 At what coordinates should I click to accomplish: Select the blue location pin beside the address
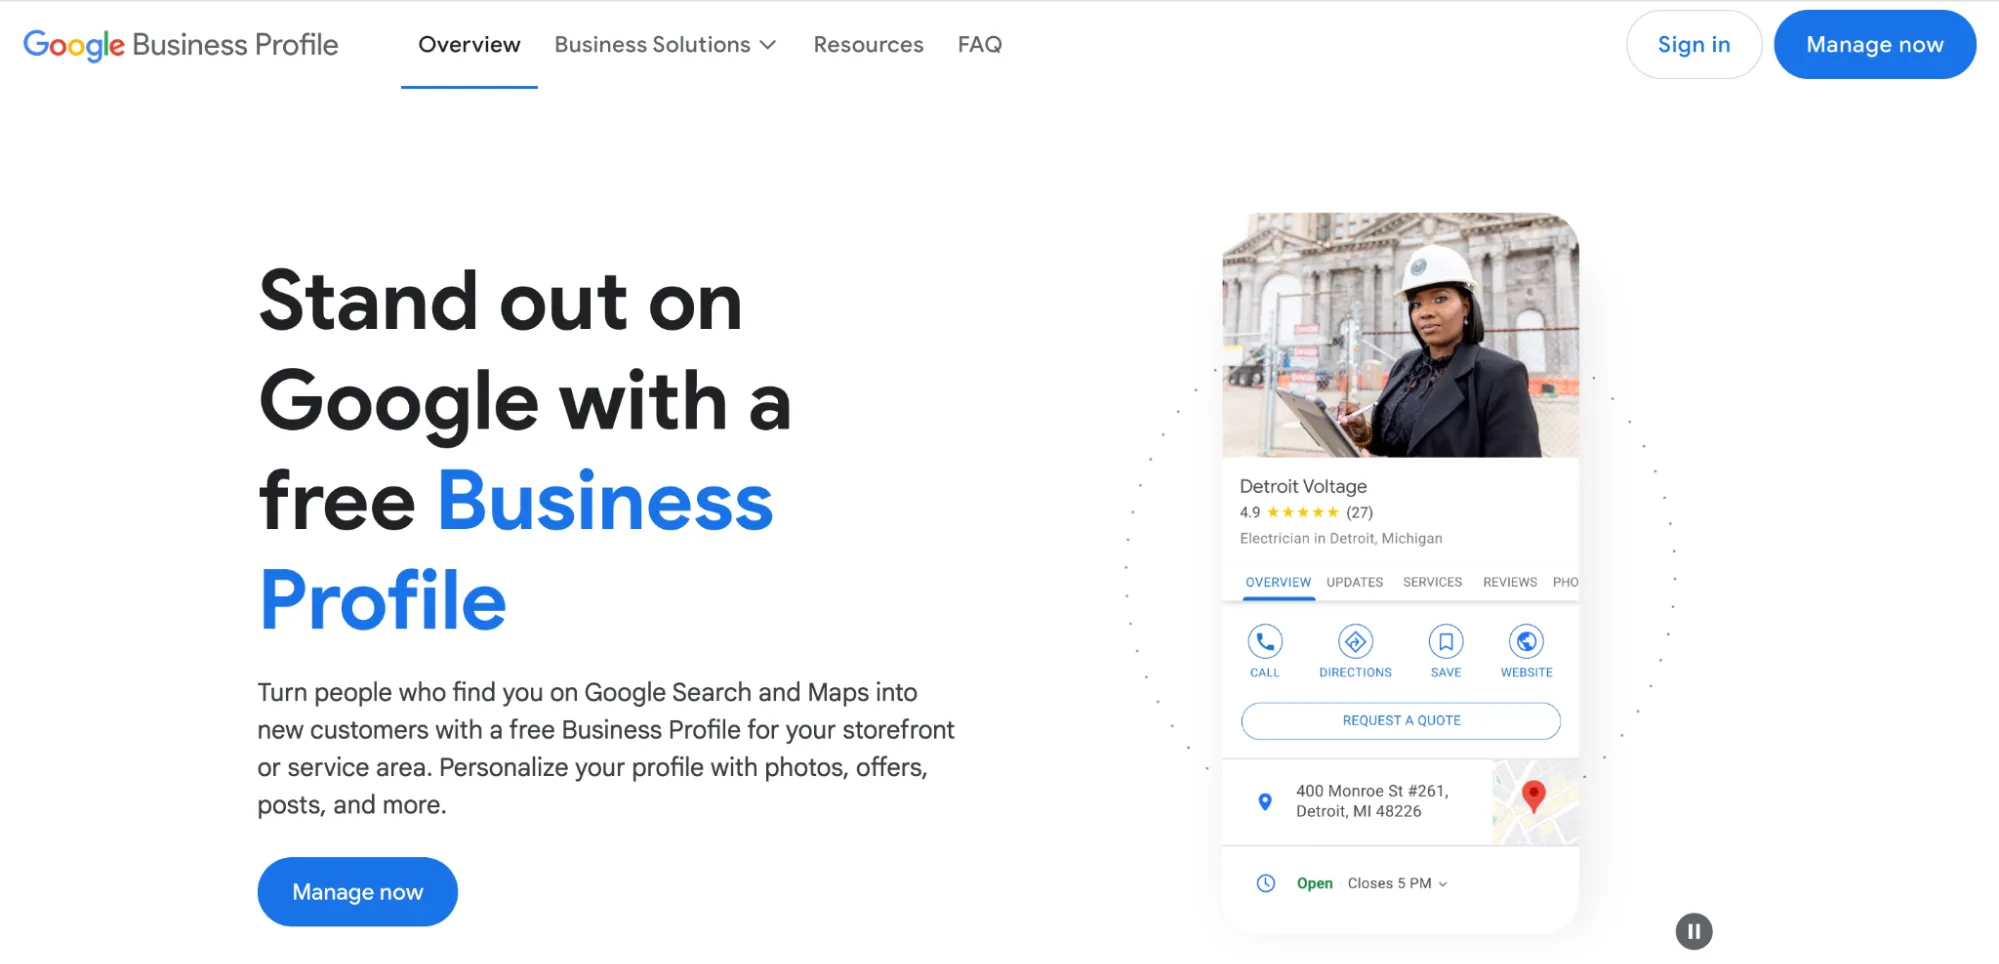pos(1264,801)
